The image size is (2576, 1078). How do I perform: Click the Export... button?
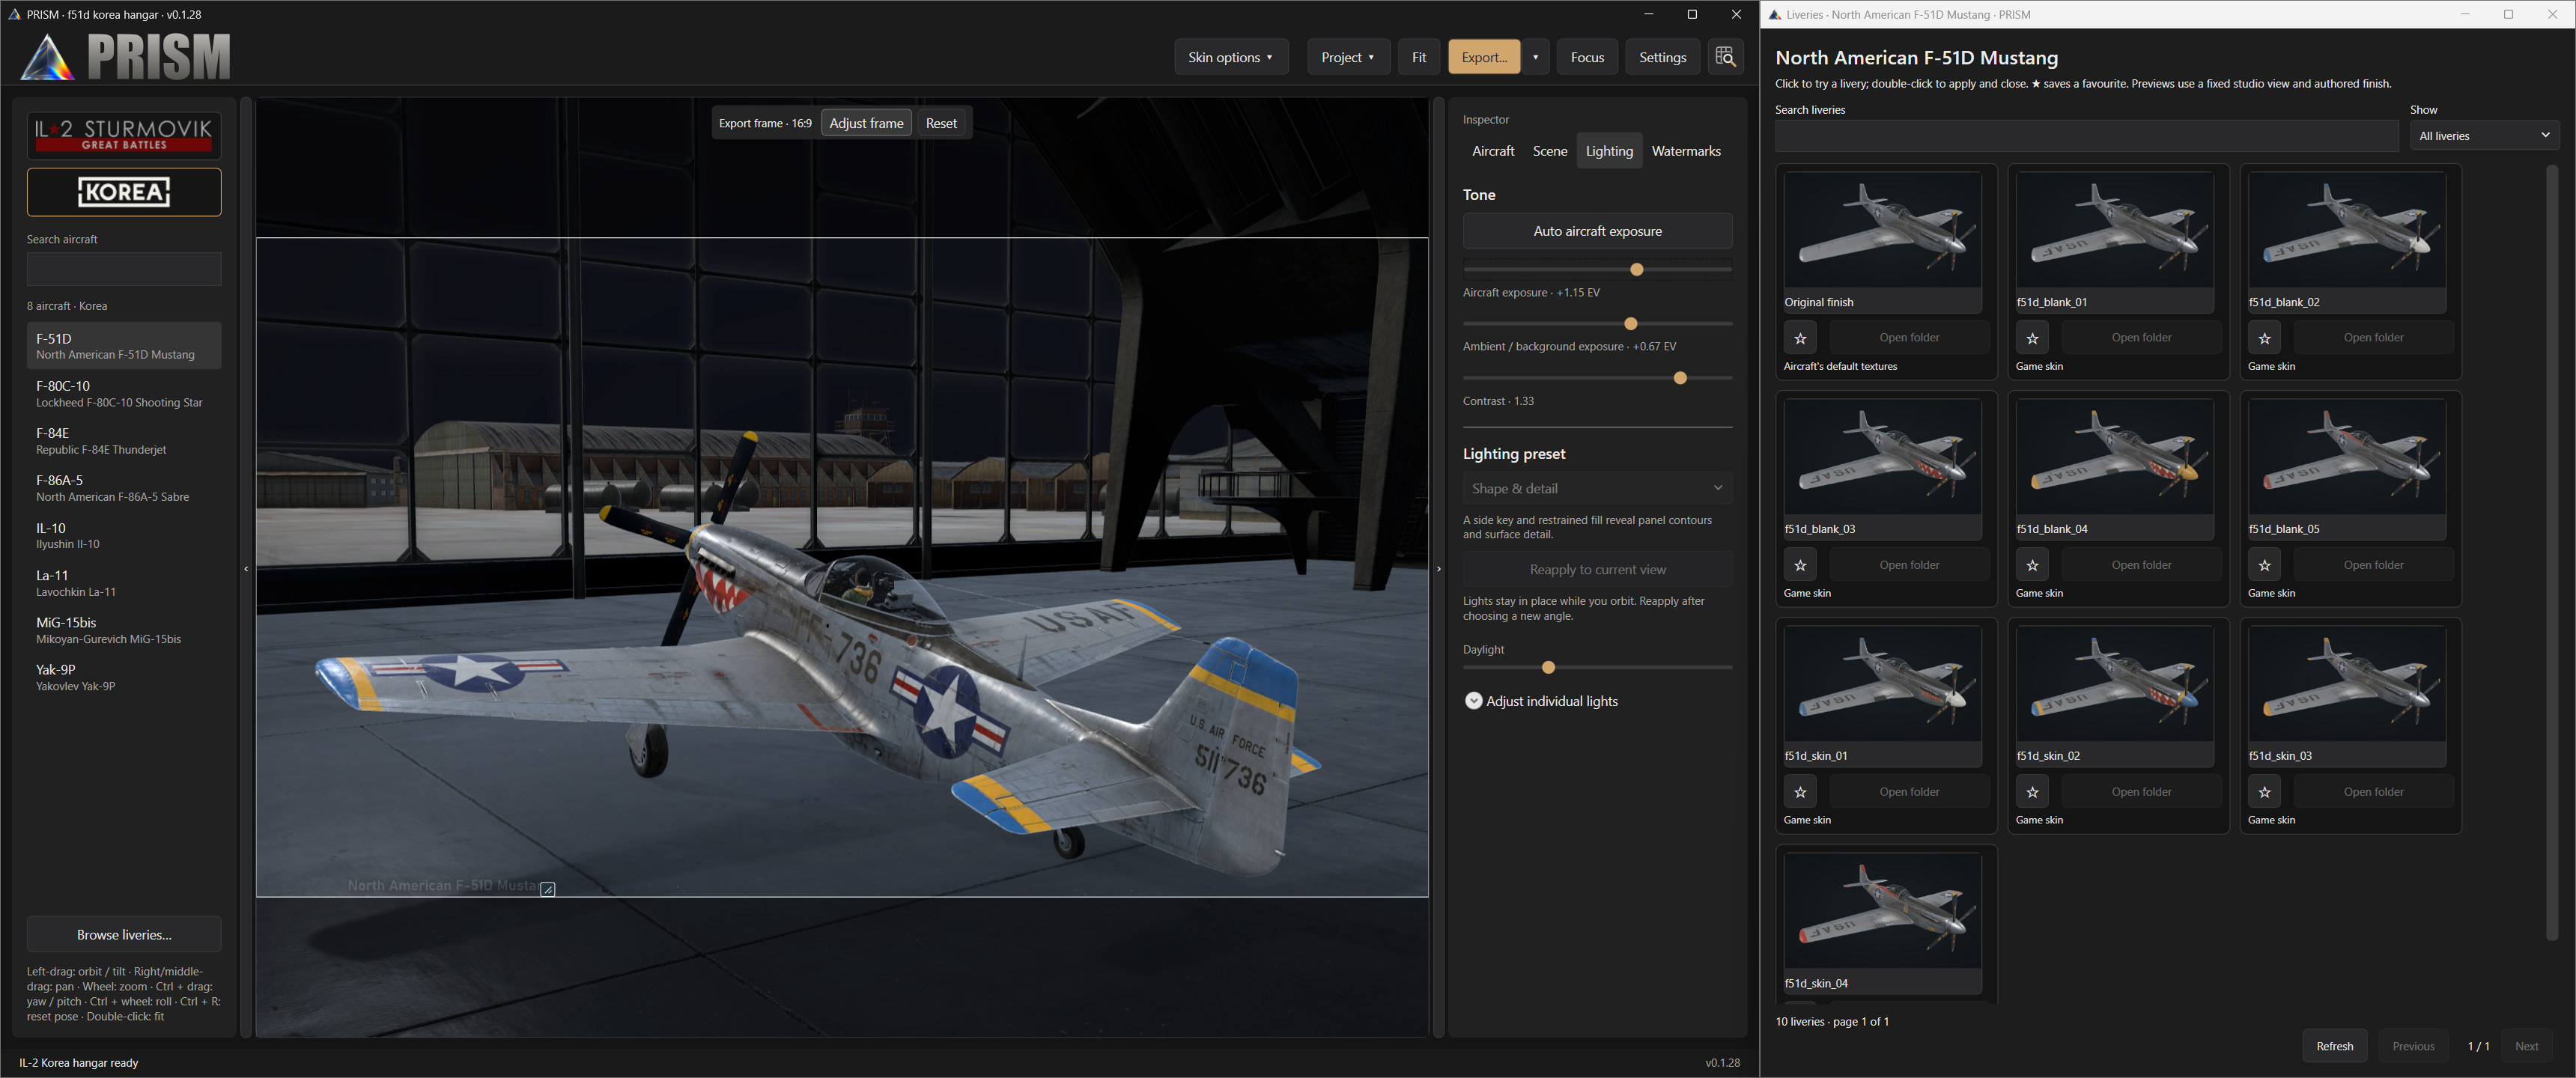coord(1484,57)
